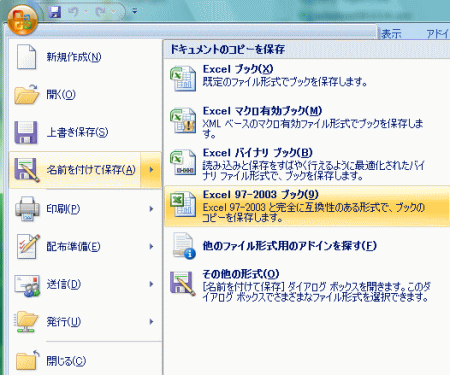The width and height of the screenshot is (450, 375).
Task: Click the floppy disk icon for 上書き保存
Action: [26, 132]
